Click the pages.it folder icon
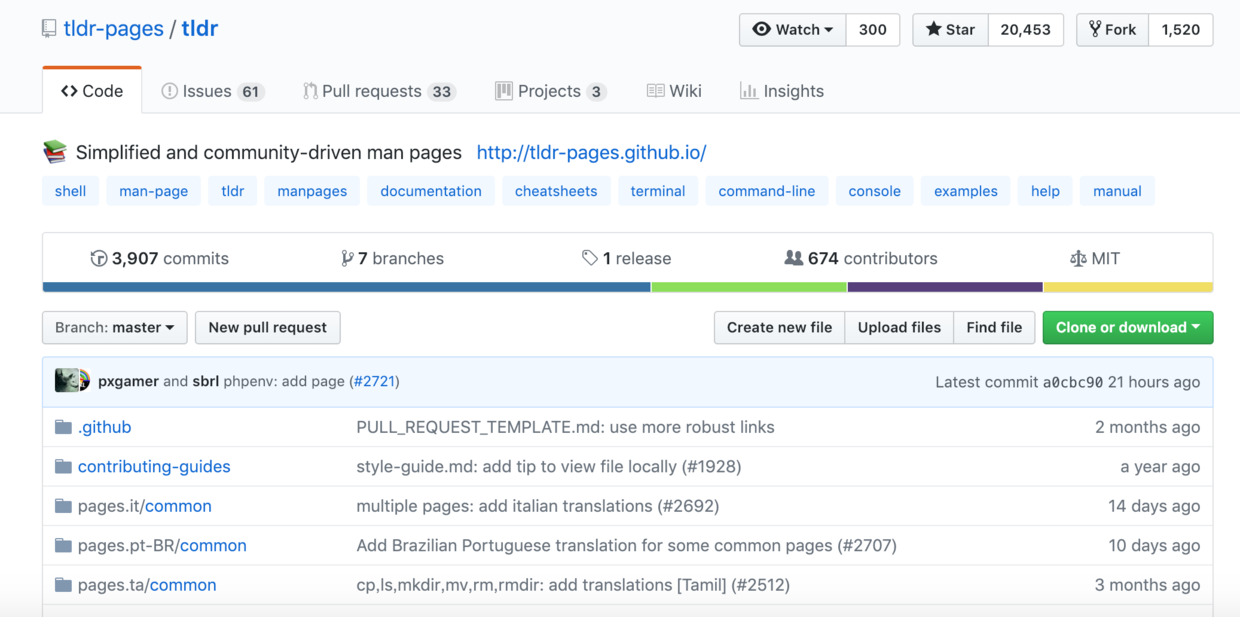 pyautogui.click(x=63, y=506)
